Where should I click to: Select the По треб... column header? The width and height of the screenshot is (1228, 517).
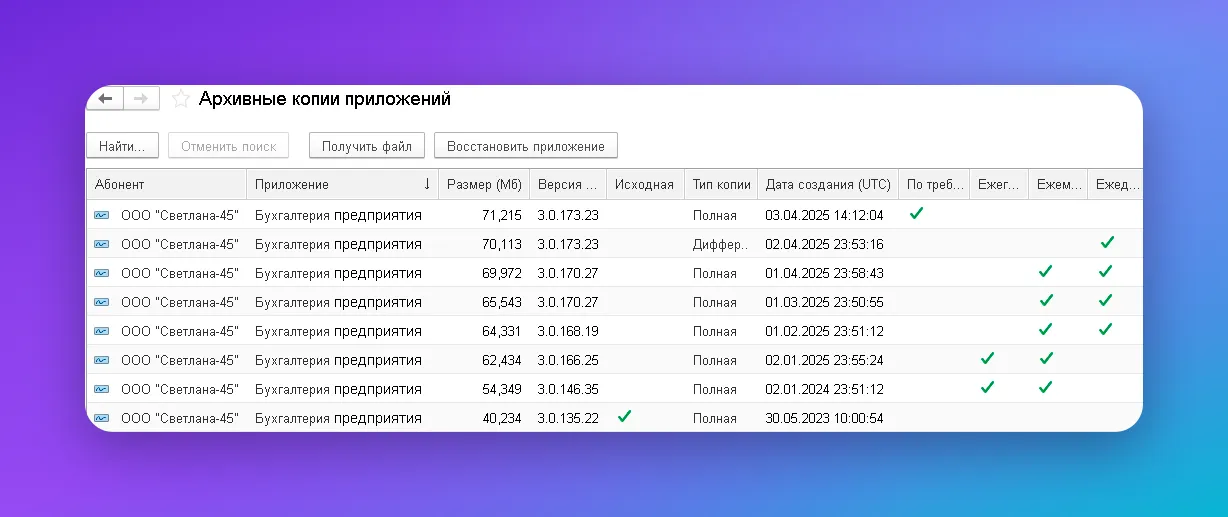pyautogui.click(x=934, y=184)
